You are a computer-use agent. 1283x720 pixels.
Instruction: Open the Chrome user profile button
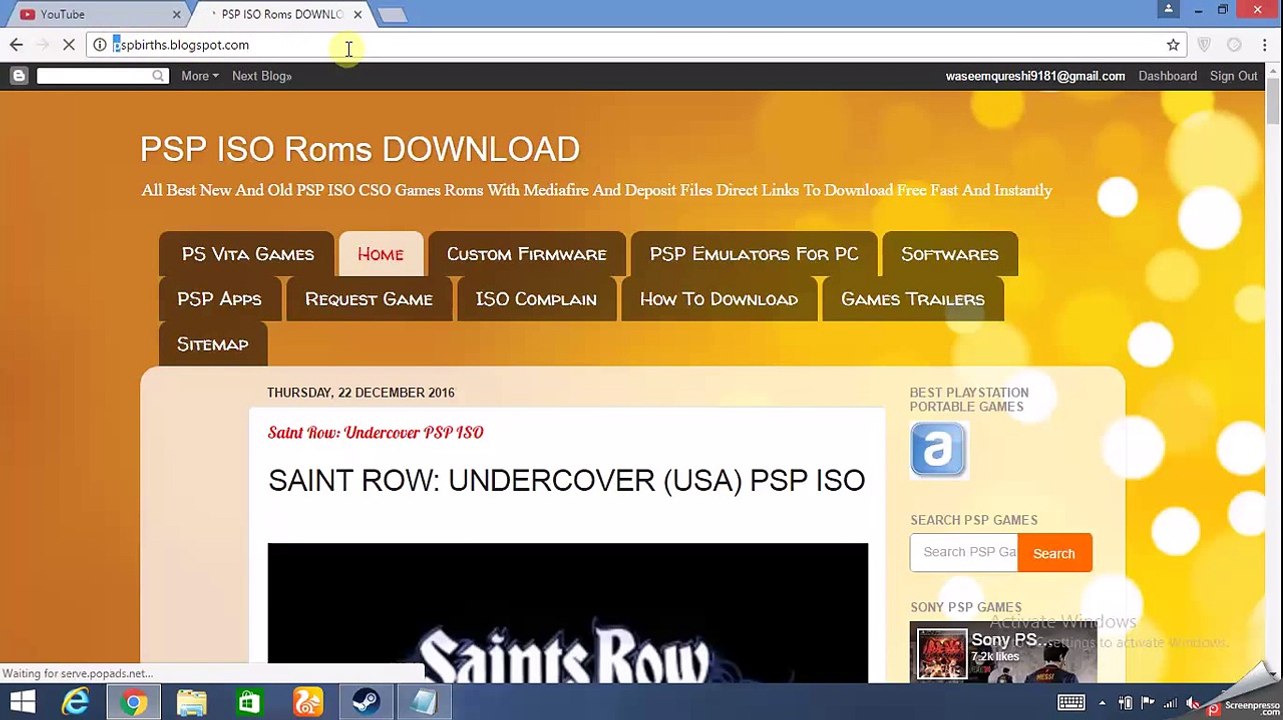click(x=1168, y=10)
